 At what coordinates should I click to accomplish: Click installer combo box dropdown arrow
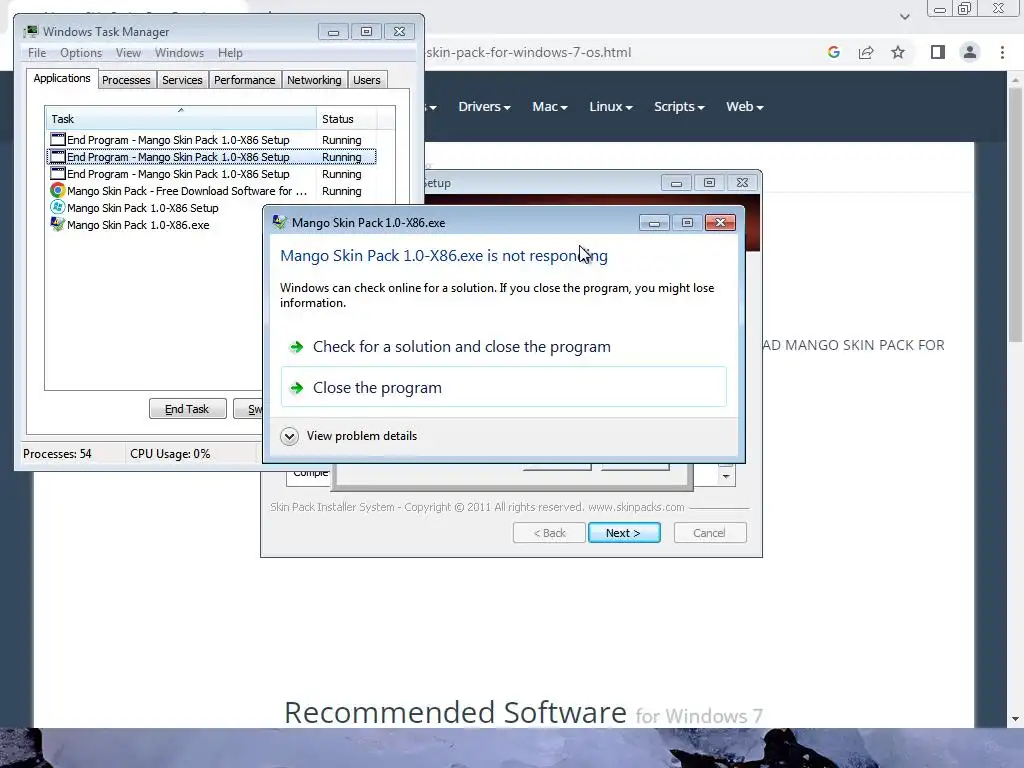(x=726, y=476)
